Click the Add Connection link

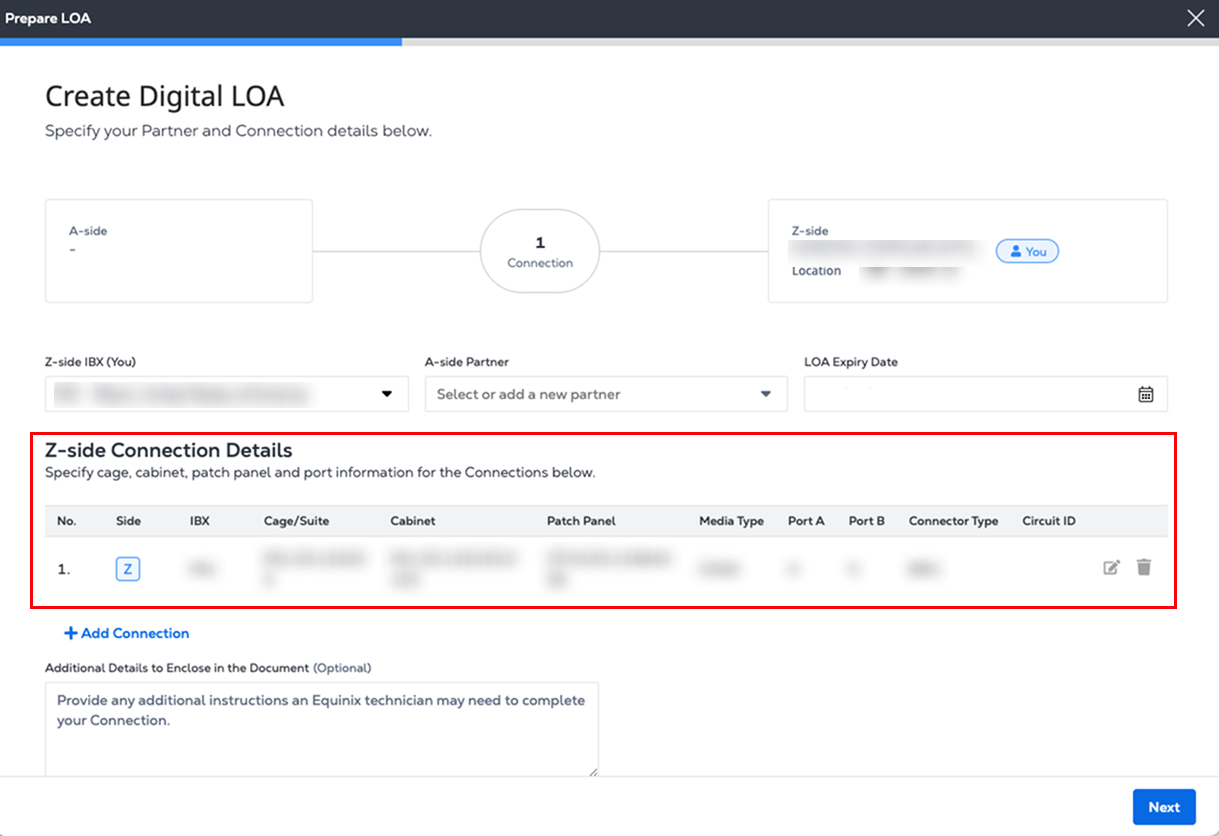click(x=127, y=633)
